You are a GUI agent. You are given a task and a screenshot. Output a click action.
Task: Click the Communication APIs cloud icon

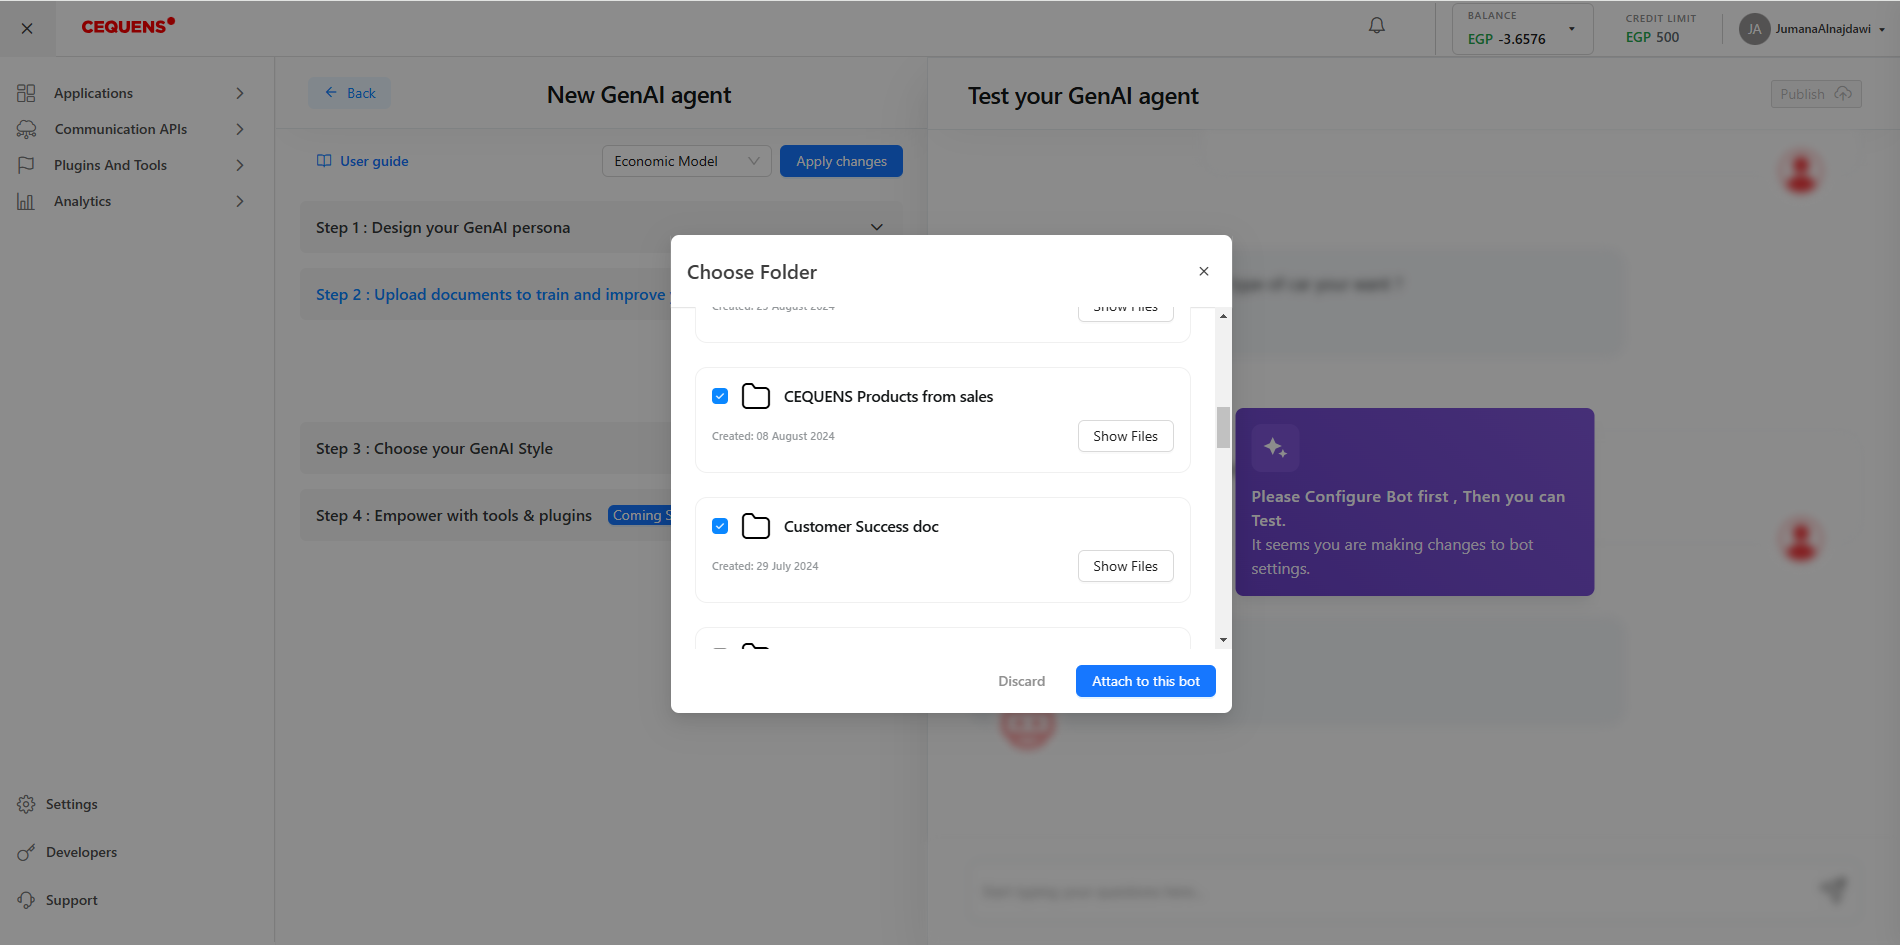point(26,129)
